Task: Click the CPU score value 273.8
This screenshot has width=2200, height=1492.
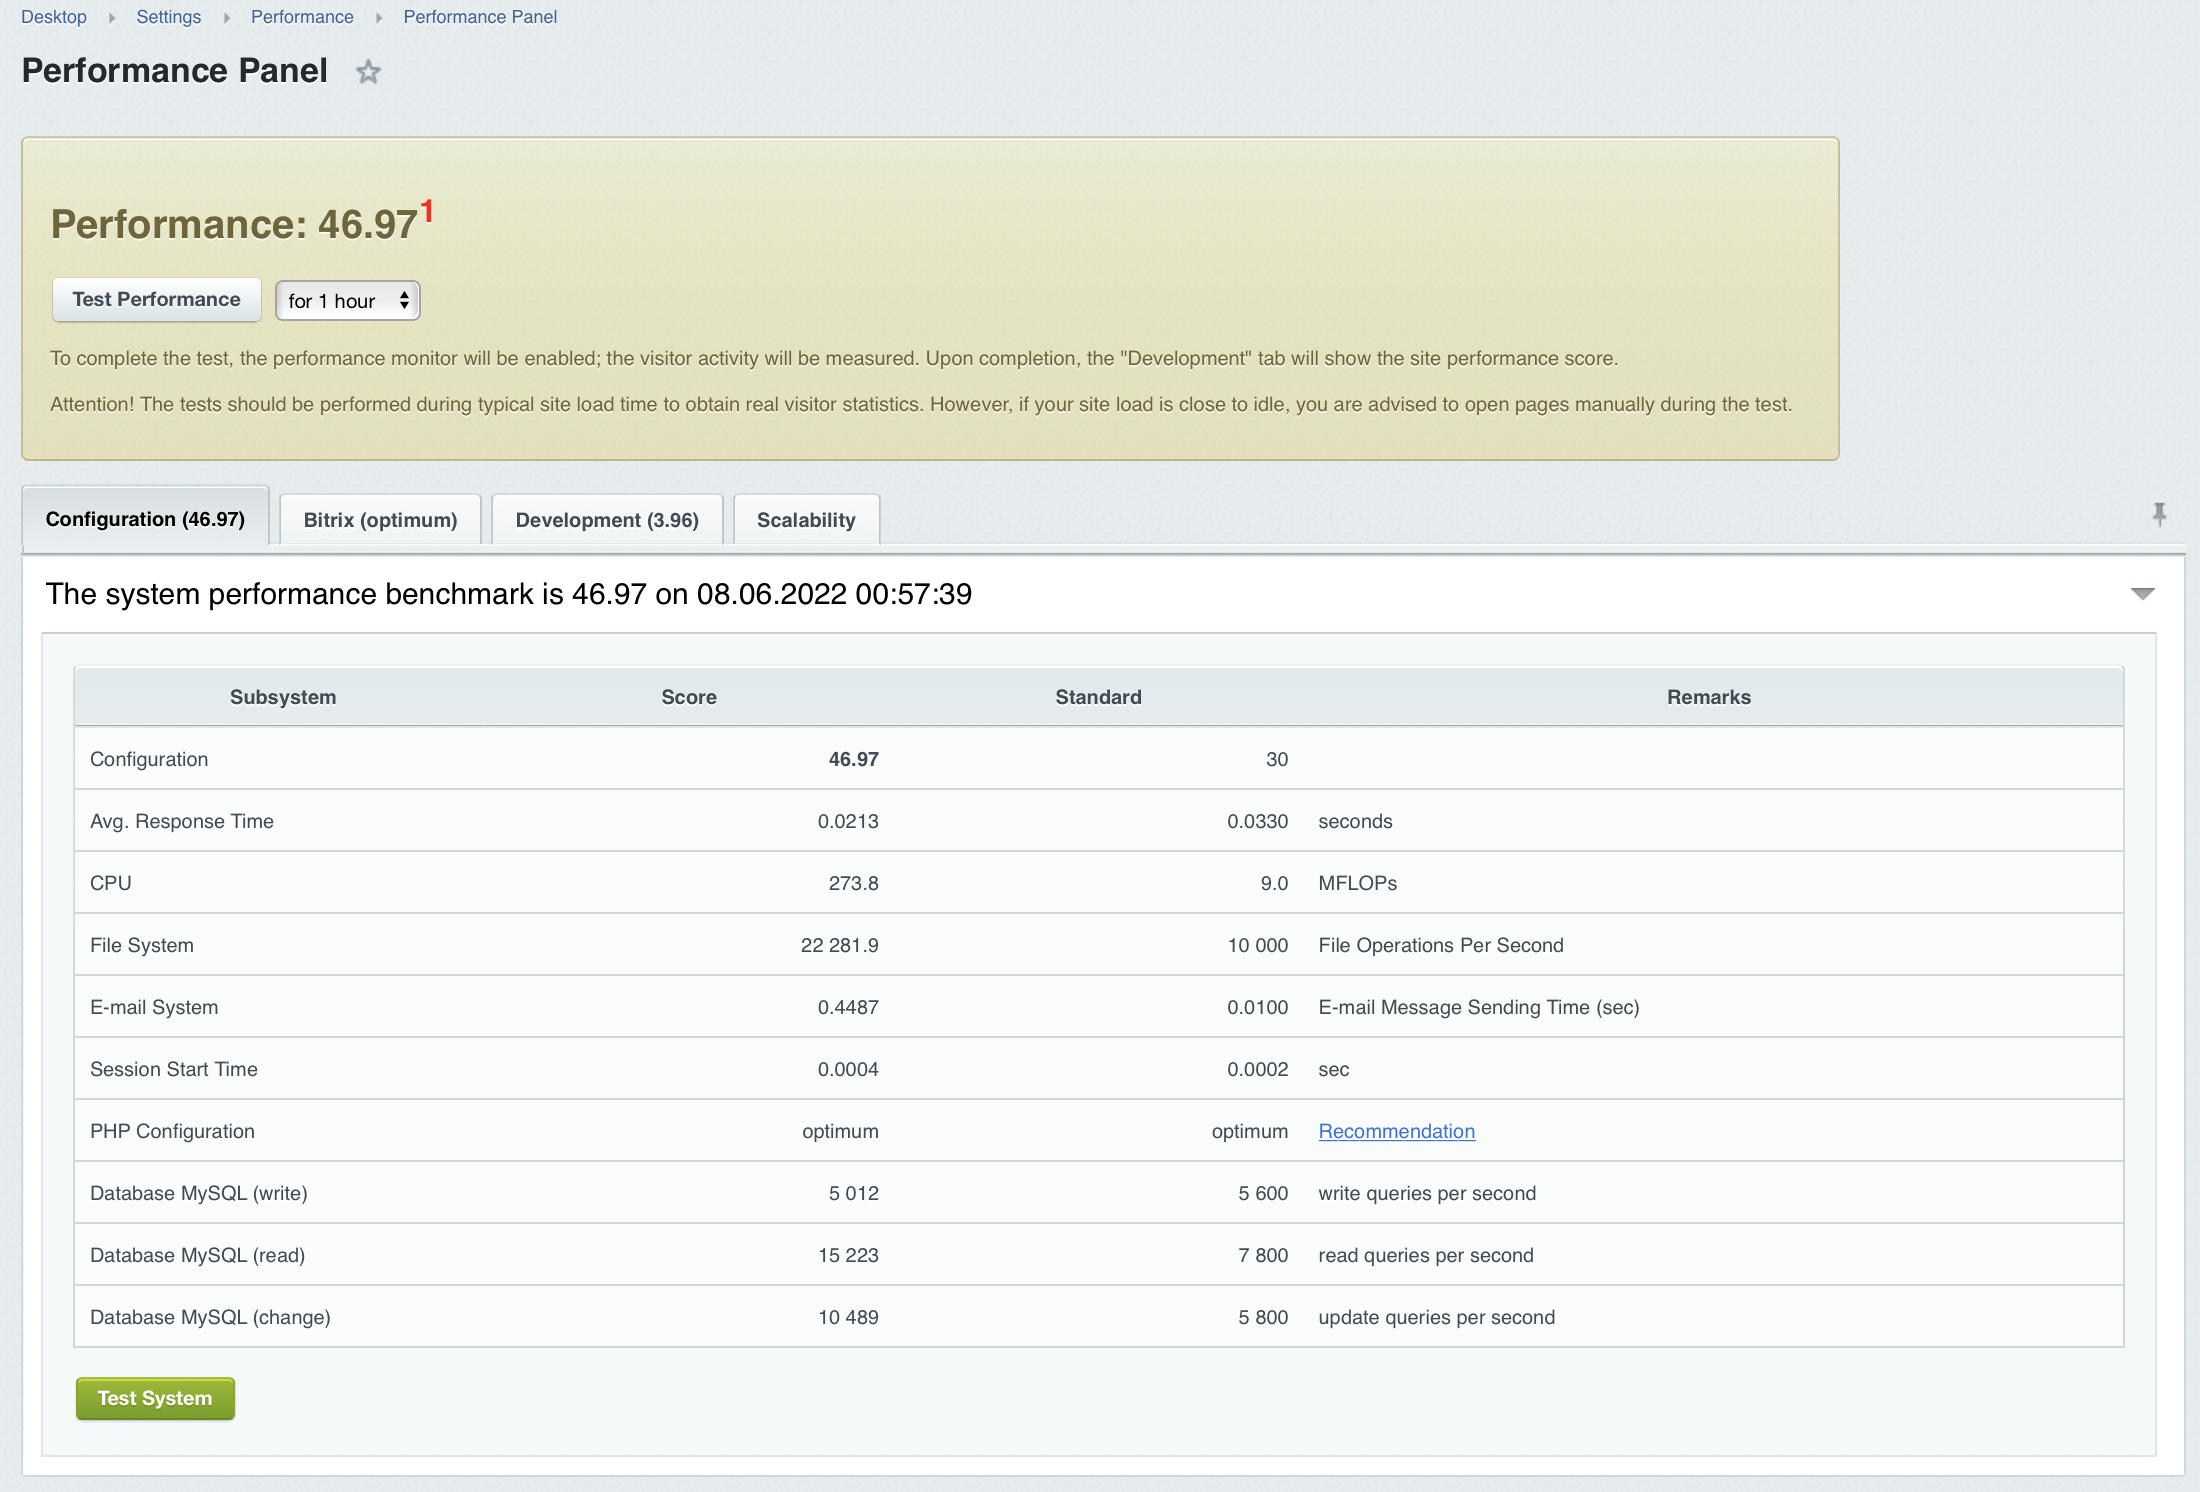Action: [x=853, y=883]
